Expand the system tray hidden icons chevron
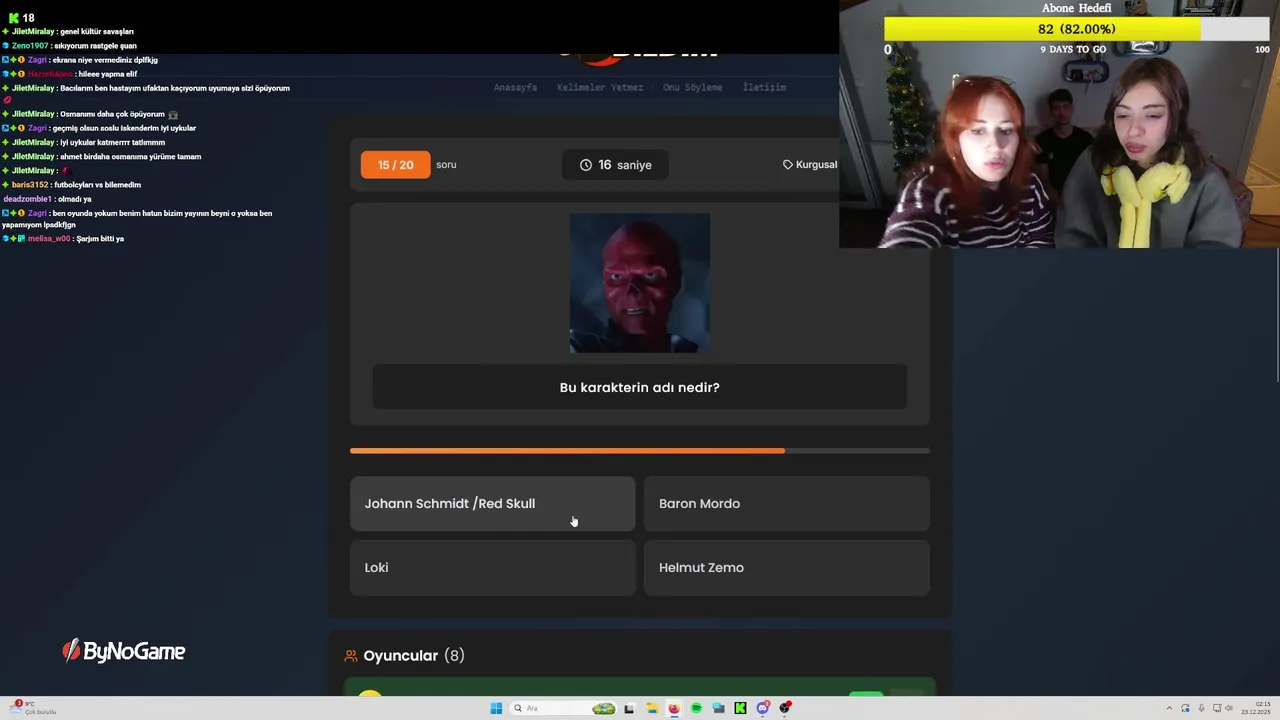Image resolution: width=1280 pixels, height=720 pixels. pyautogui.click(x=1169, y=708)
